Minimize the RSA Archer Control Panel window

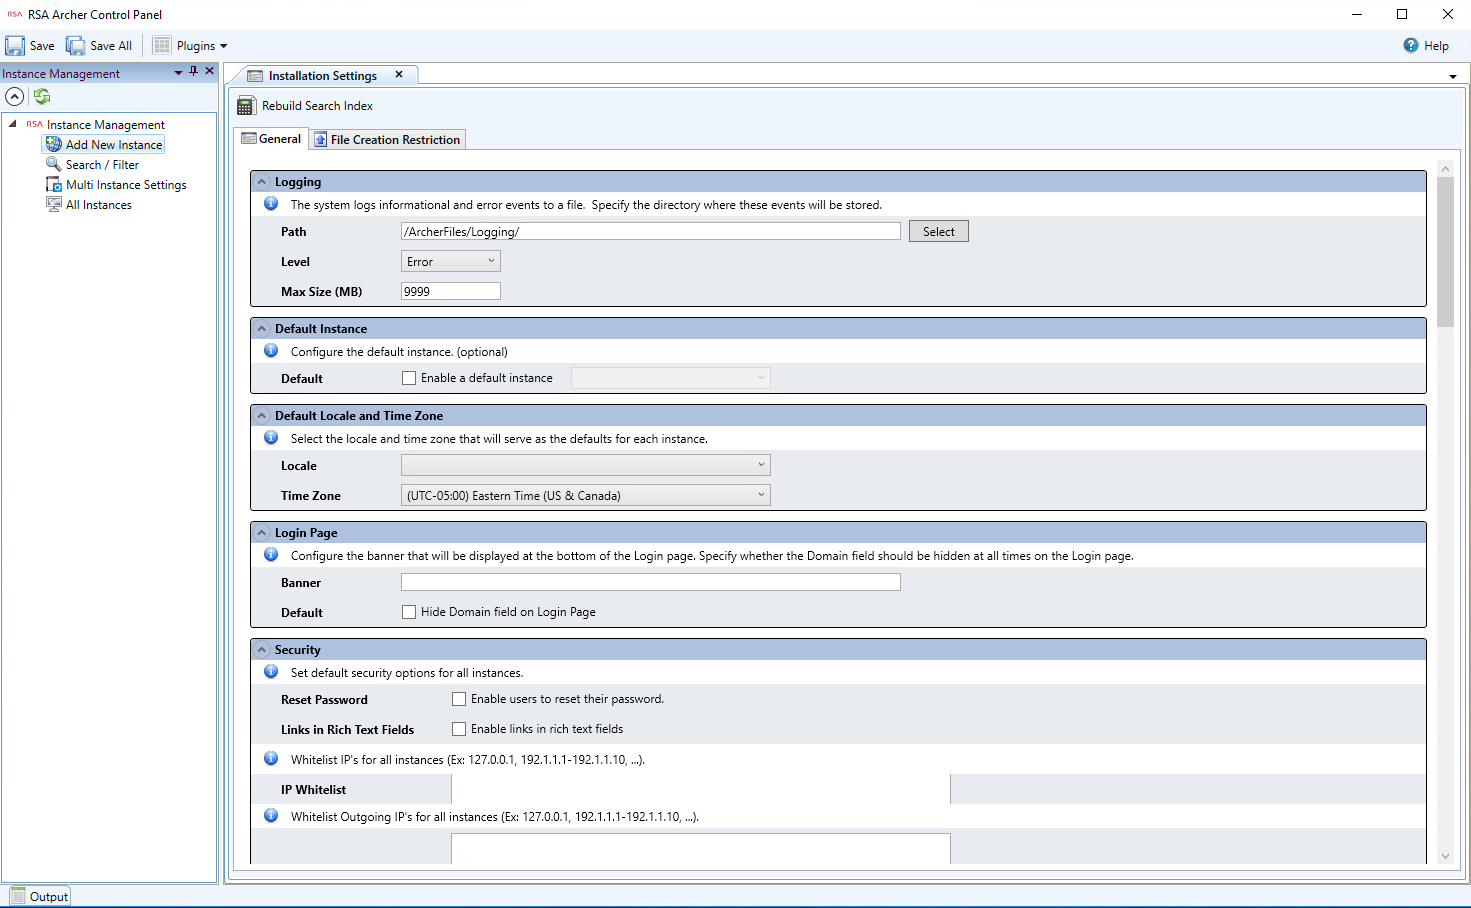(x=1357, y=14)
